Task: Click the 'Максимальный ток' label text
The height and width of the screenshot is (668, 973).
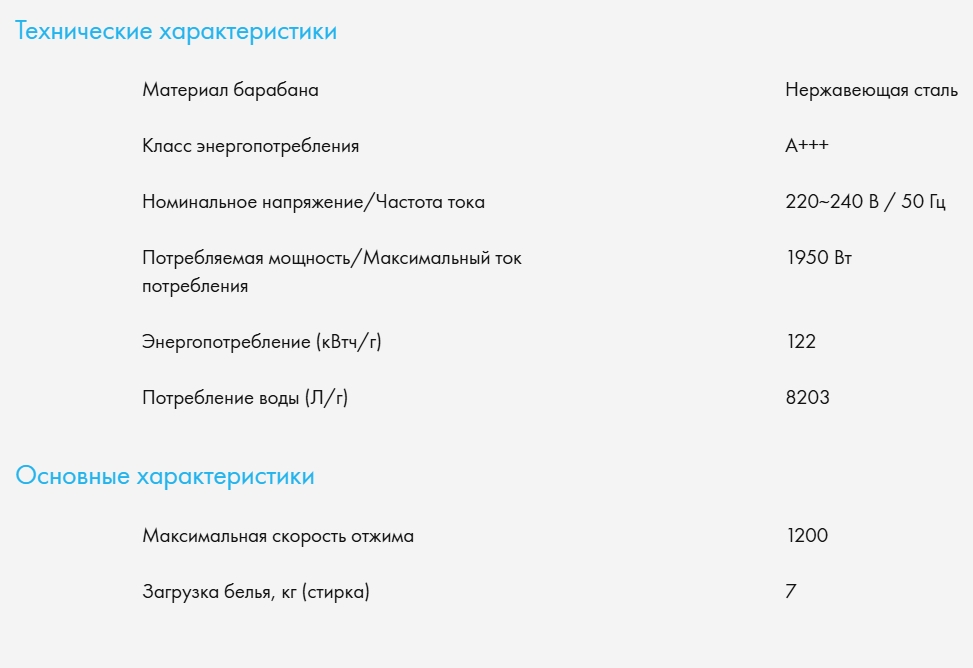Action: [x=442, y=259]
